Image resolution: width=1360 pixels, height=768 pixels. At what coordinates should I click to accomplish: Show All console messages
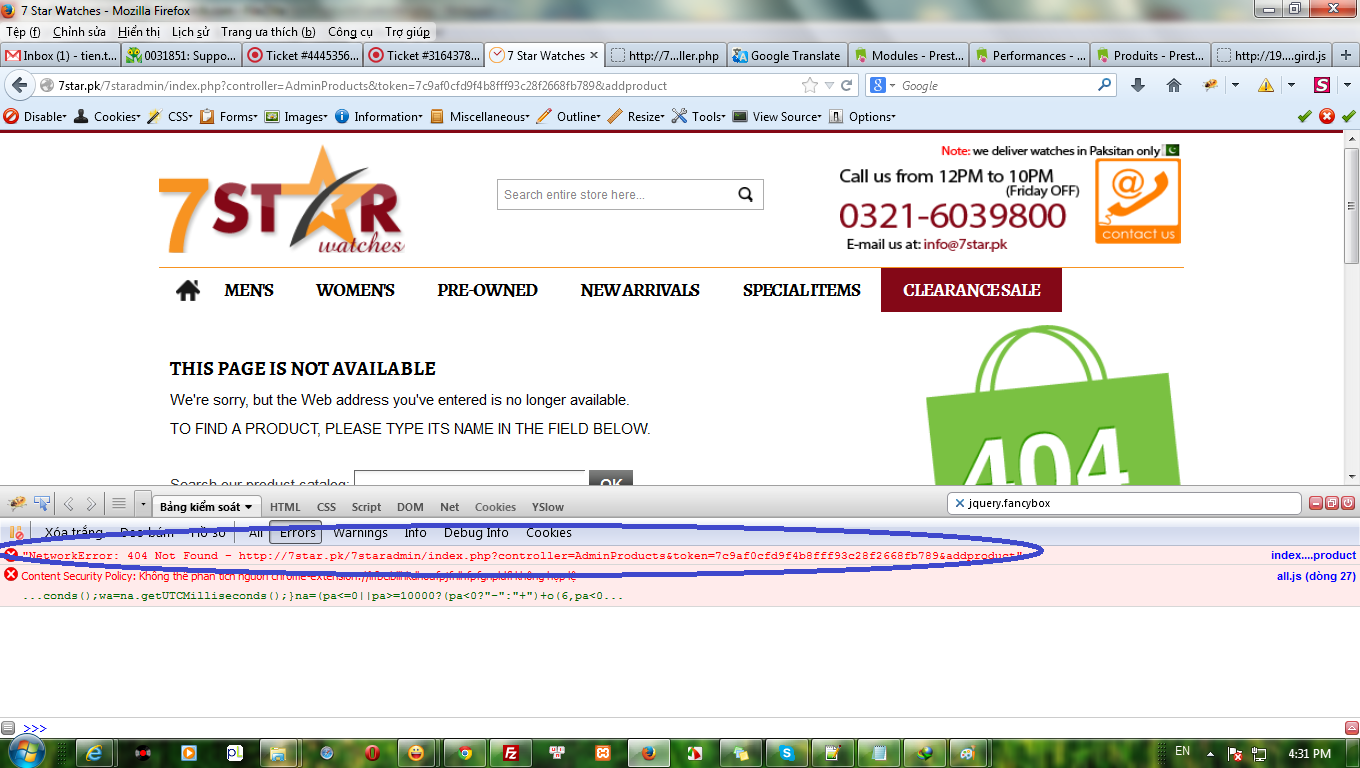pyautogui.click(x=256, y=533)
